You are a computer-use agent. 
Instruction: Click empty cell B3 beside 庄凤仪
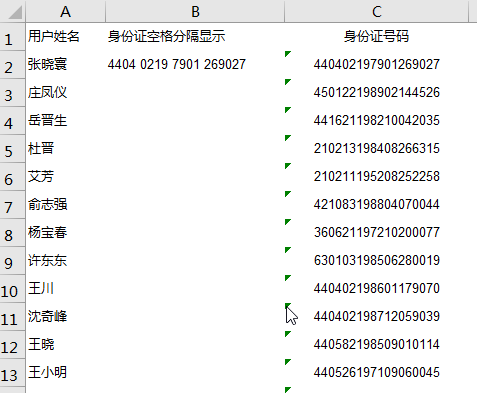tap(195, 93)
